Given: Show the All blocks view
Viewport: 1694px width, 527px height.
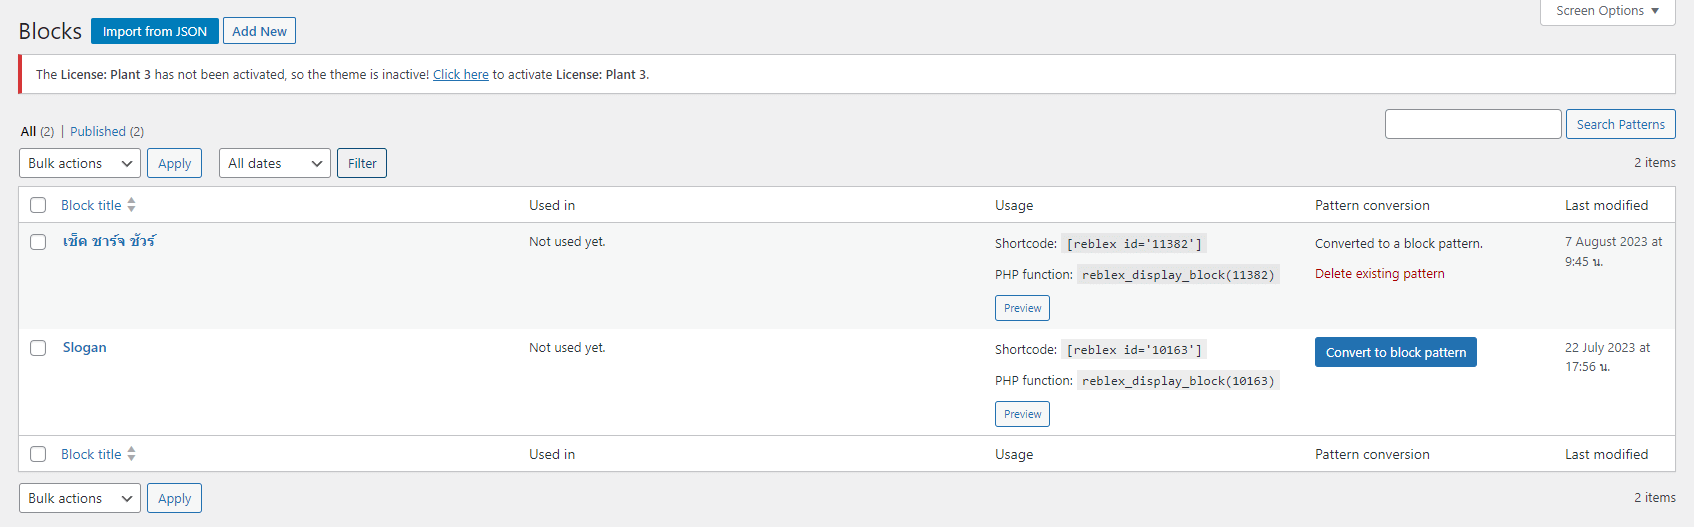Looking at the screenshot, I should click(x=28, y=131).
